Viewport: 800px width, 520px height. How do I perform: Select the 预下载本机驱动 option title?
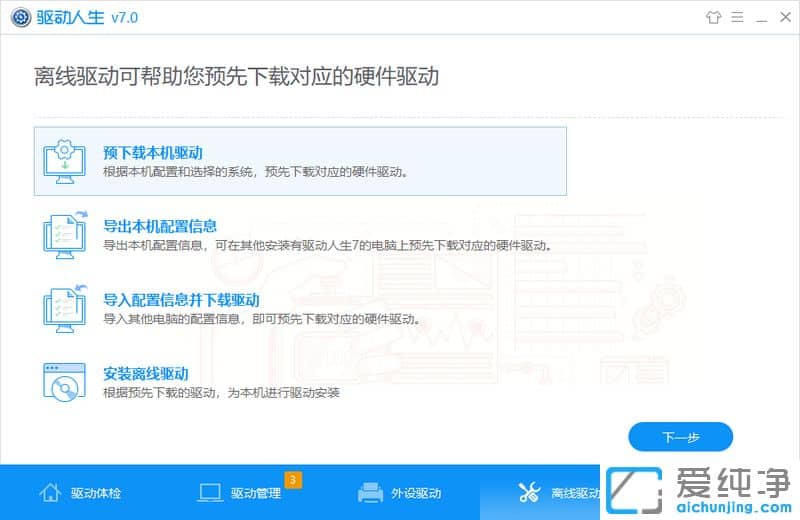point(153,153)
